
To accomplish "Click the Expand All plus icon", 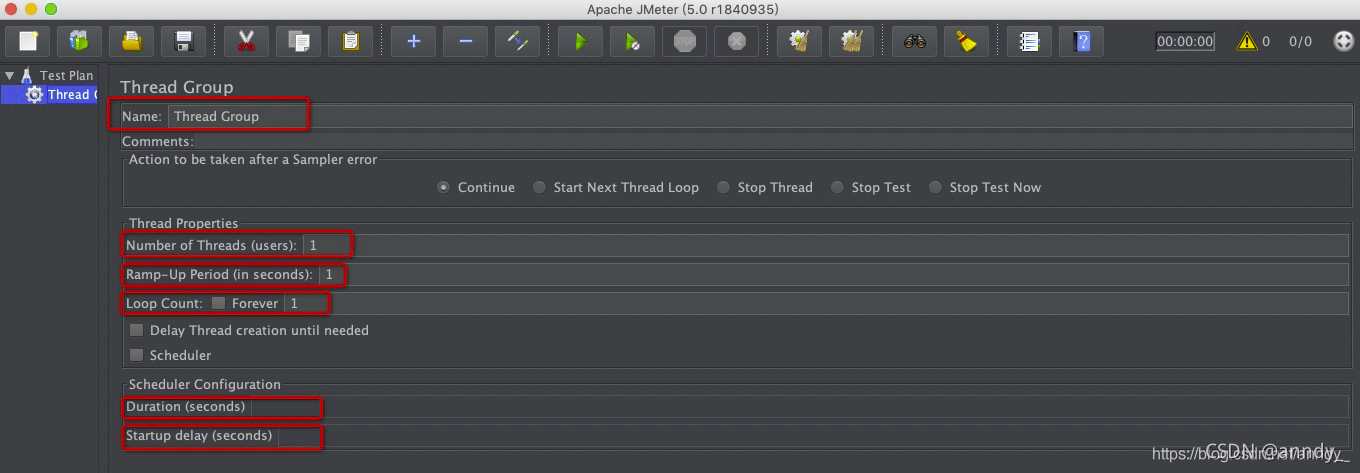I will coord(413,42).
